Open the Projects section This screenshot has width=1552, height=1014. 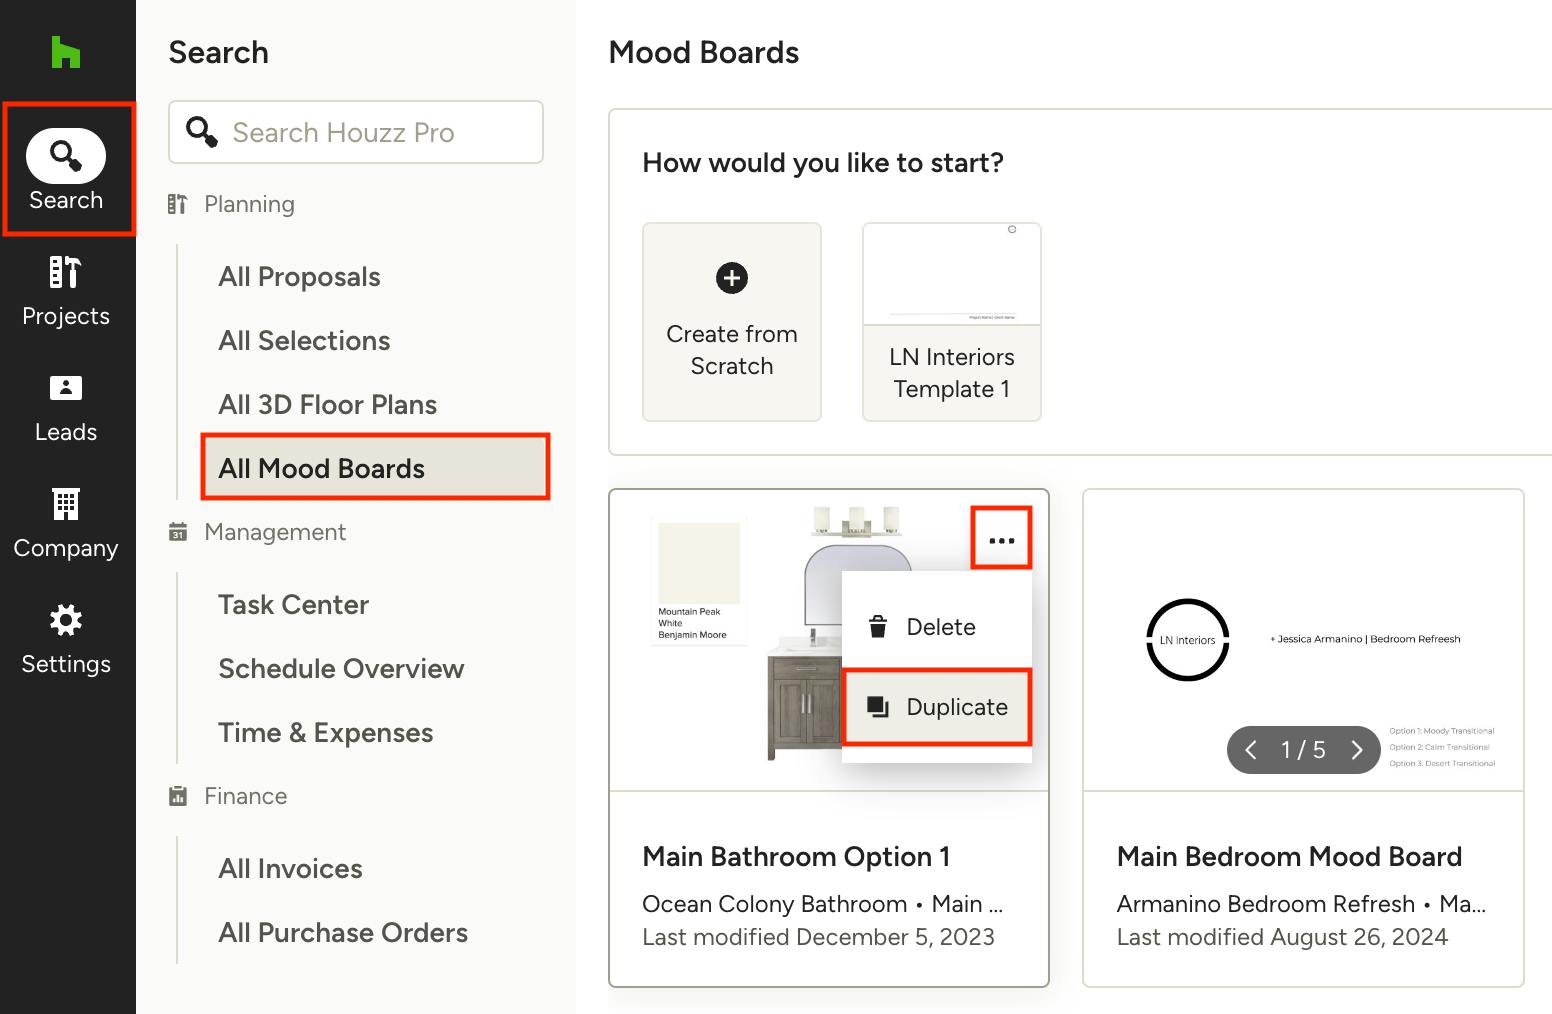(66, 290)
